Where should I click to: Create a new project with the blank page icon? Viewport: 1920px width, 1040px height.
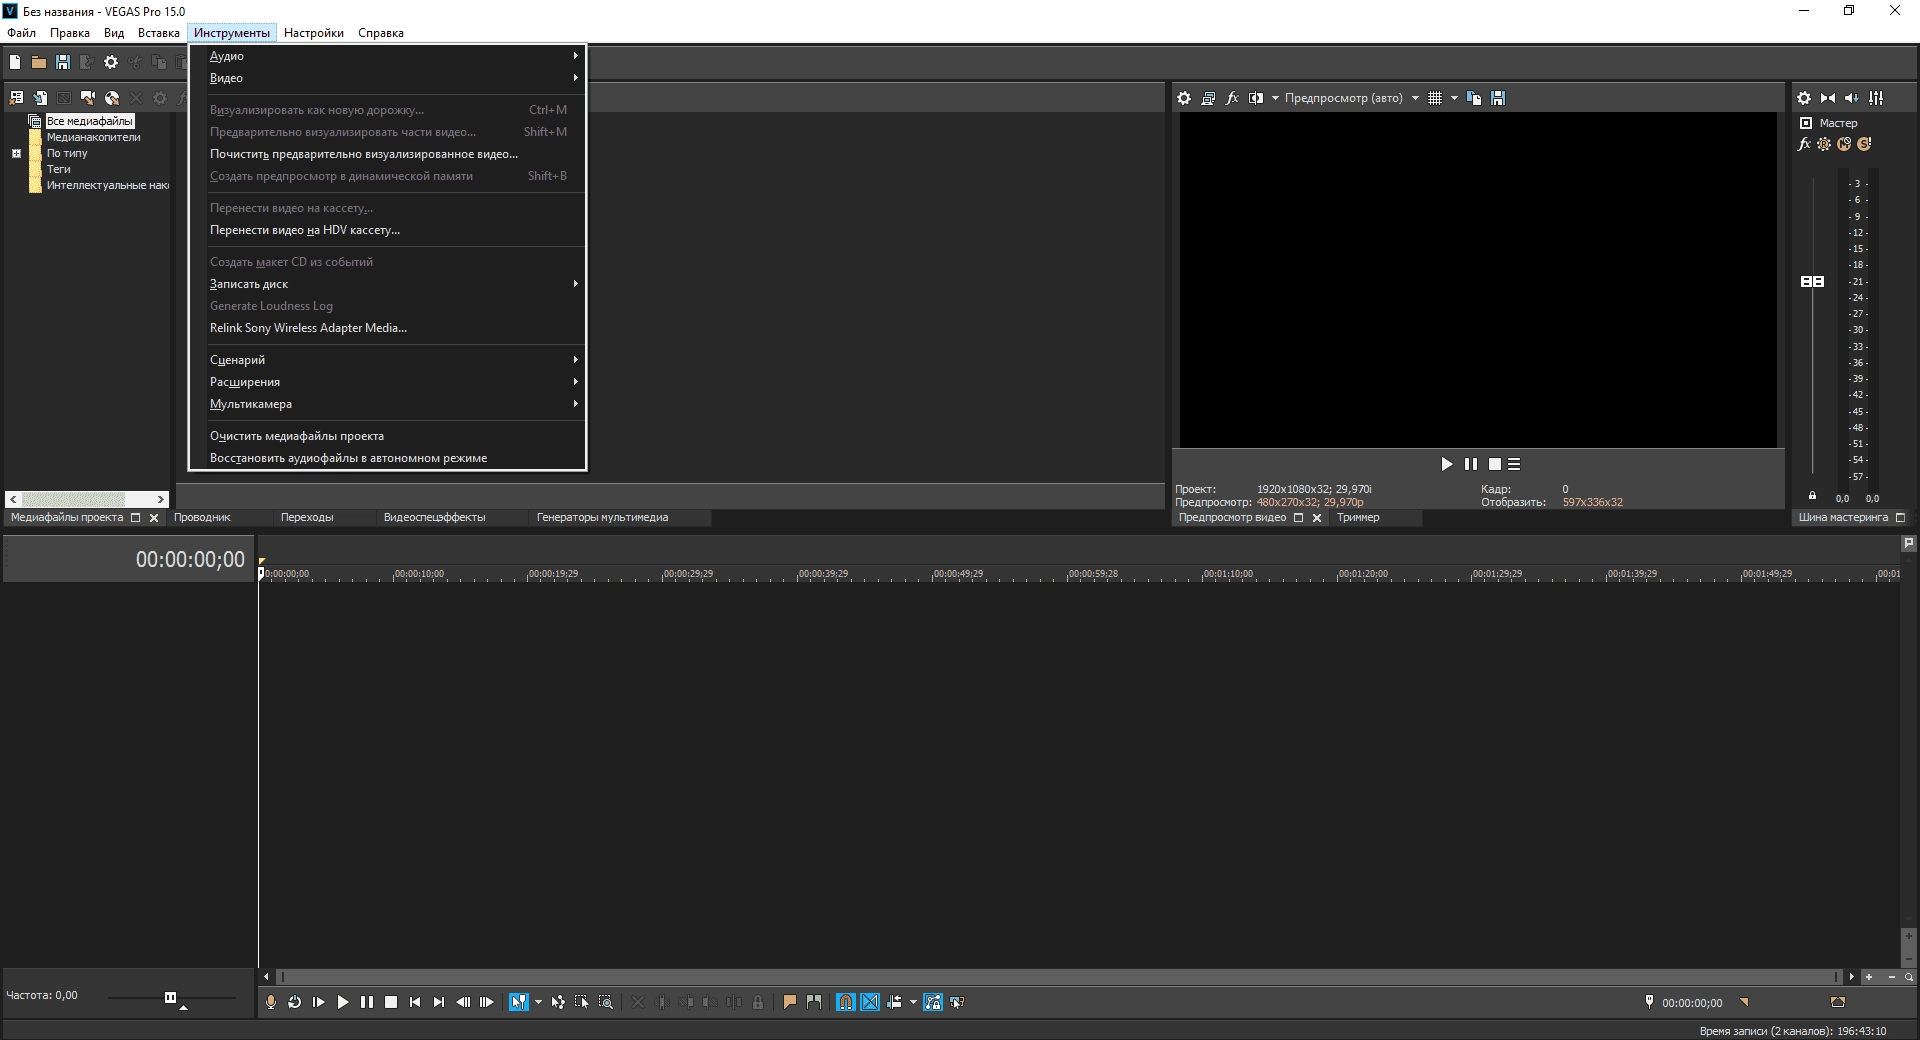click(15, 62)
